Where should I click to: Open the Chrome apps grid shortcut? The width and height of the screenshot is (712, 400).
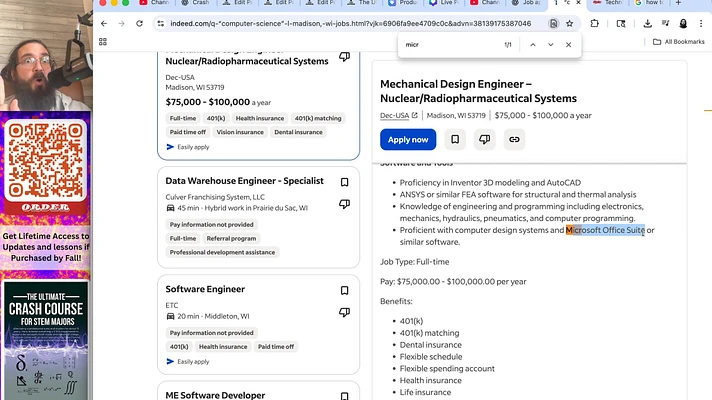tap(103, 42)
